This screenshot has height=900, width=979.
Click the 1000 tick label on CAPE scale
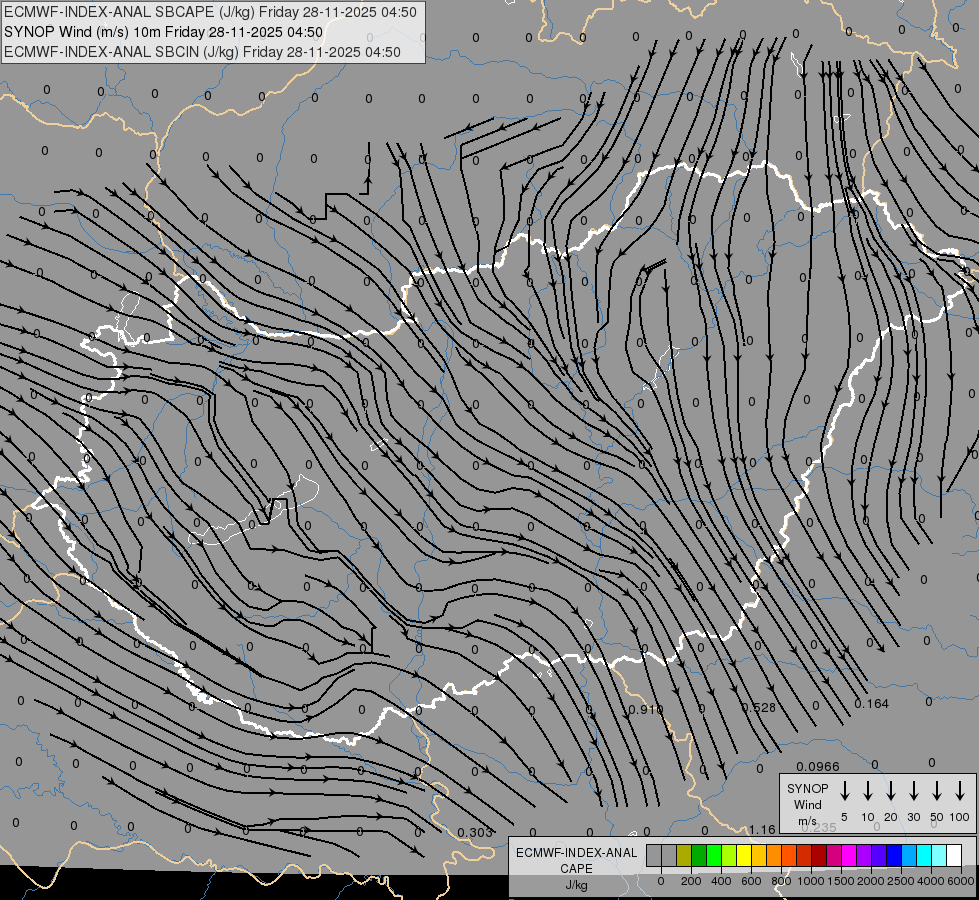tap(811, 881)
